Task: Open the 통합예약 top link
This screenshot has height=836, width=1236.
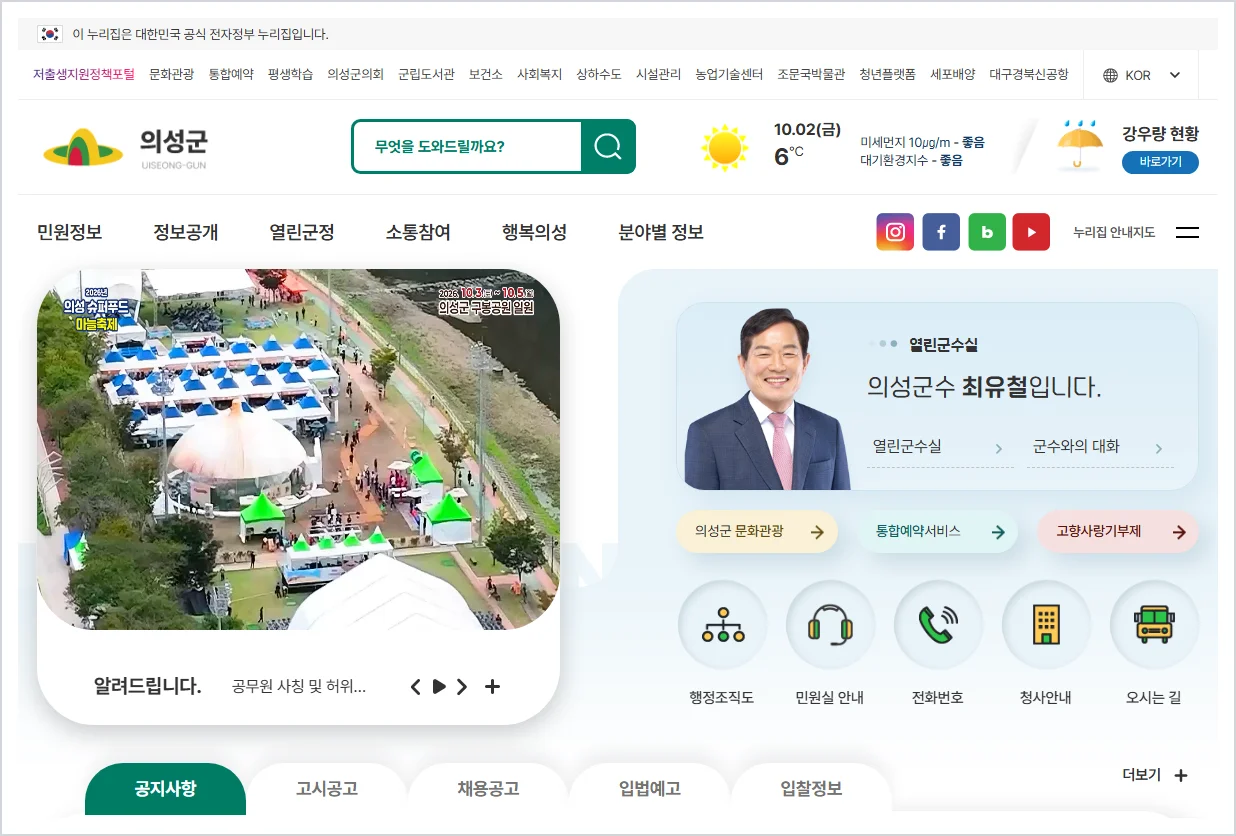Action: (231, 75)
